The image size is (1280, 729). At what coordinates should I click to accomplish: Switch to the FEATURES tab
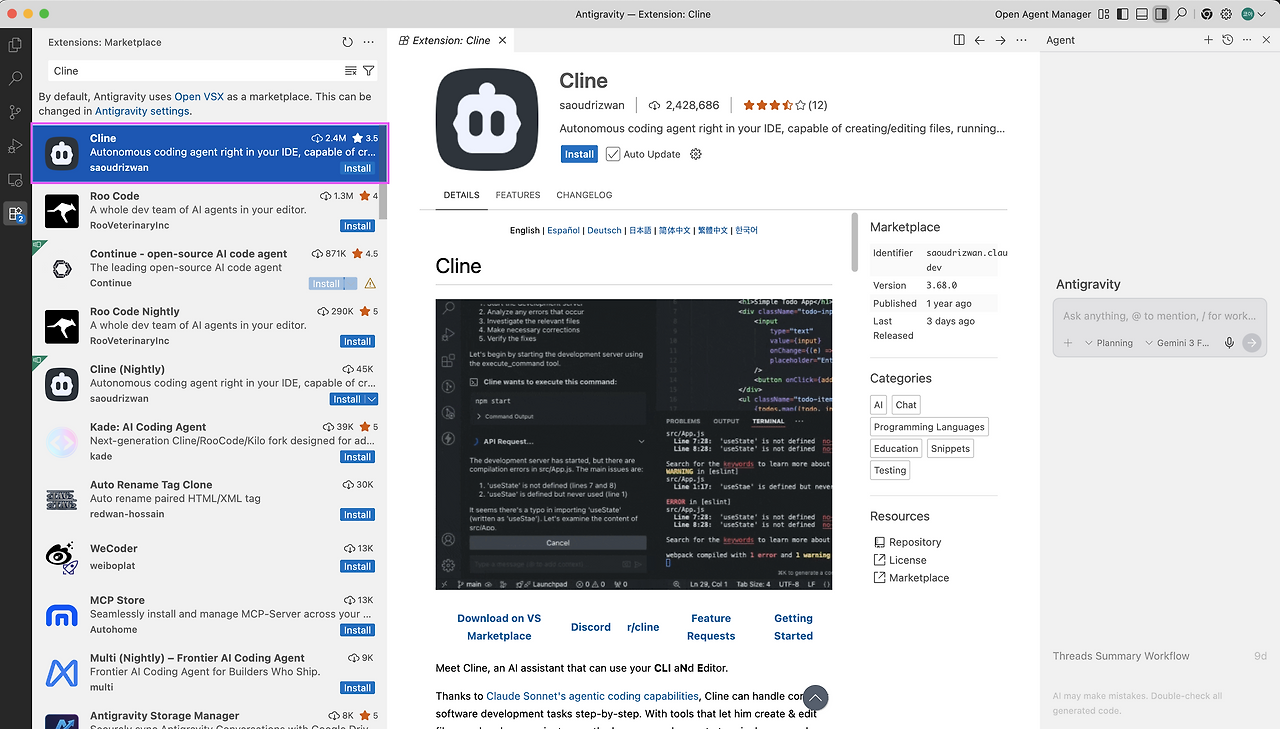click(x=518, y=195)
